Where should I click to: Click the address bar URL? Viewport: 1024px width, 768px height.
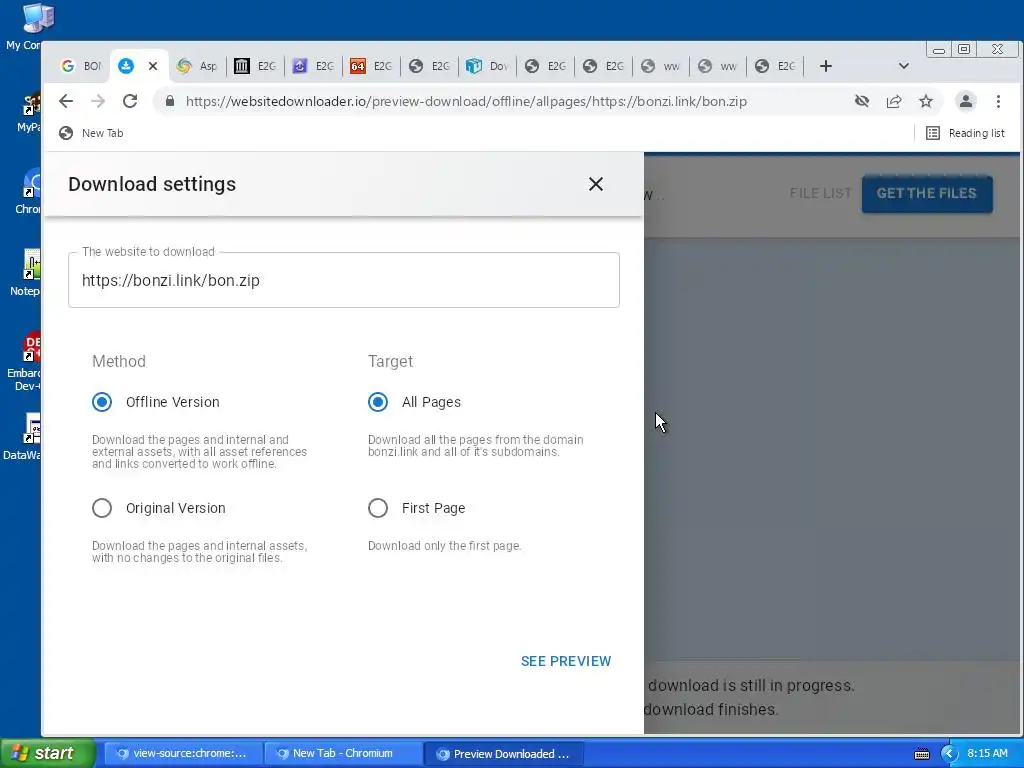tap(466, 101)
